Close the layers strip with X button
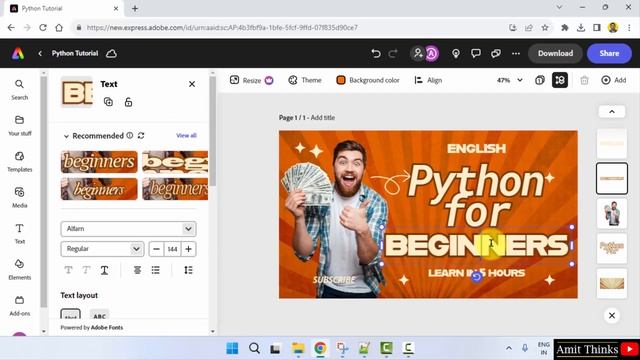The height and width of the screenshot is (360, 640). point(612,316)
